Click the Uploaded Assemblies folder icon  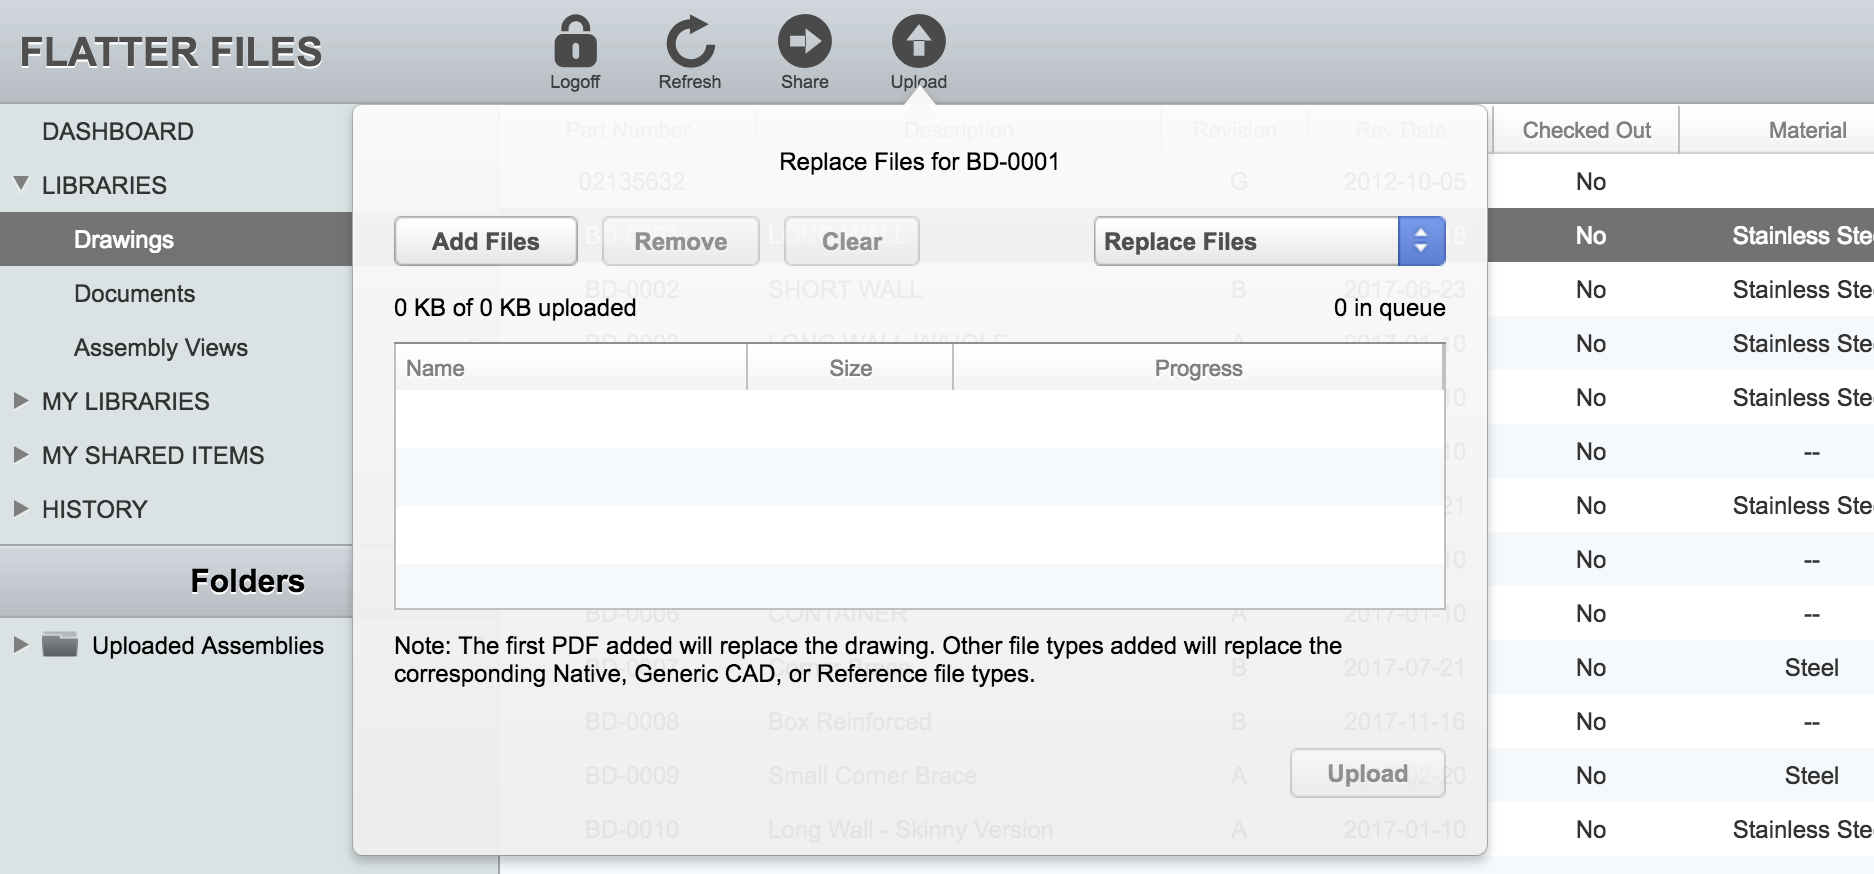[60, 645]
